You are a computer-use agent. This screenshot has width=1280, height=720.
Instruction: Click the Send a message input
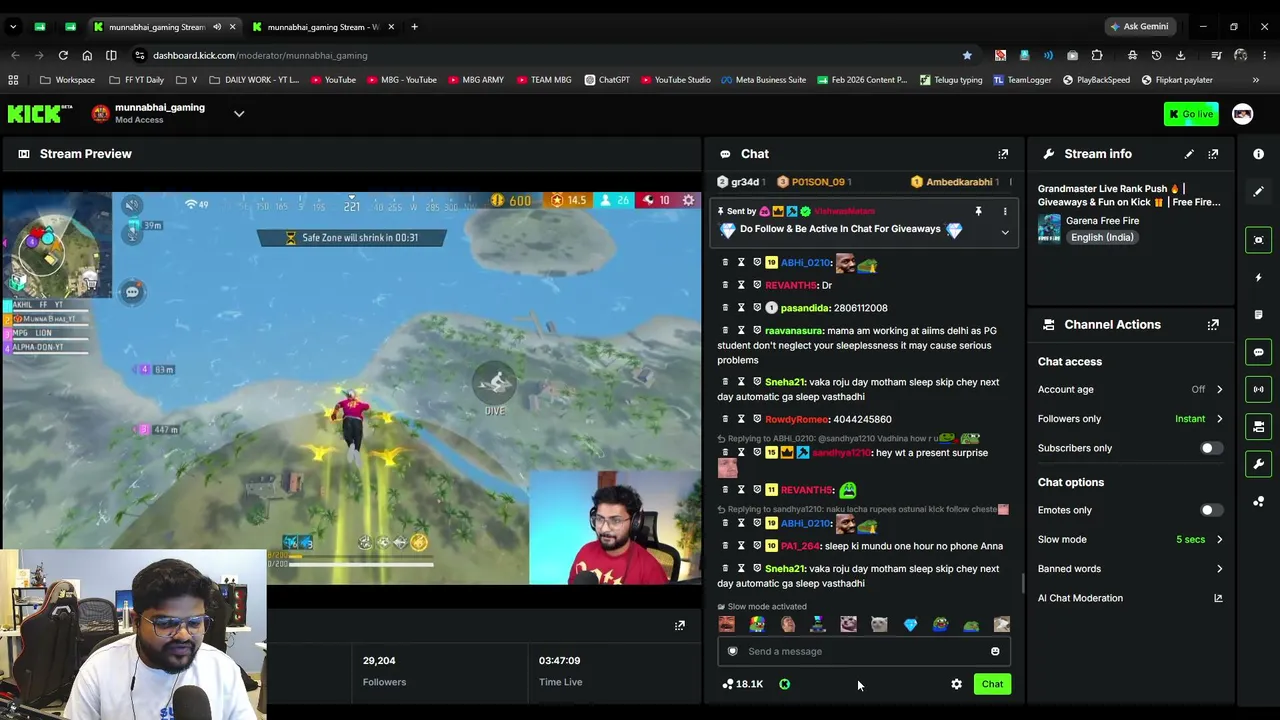pos(864,651)
